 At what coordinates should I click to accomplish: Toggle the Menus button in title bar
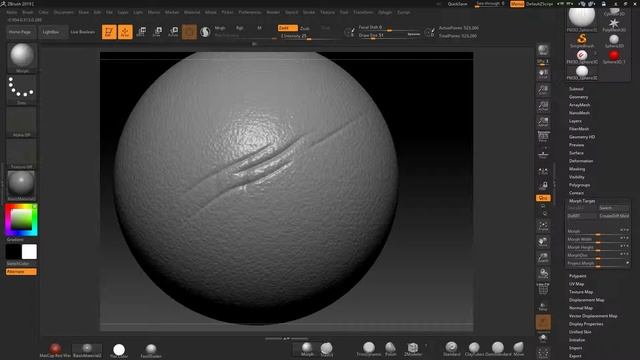517,4
